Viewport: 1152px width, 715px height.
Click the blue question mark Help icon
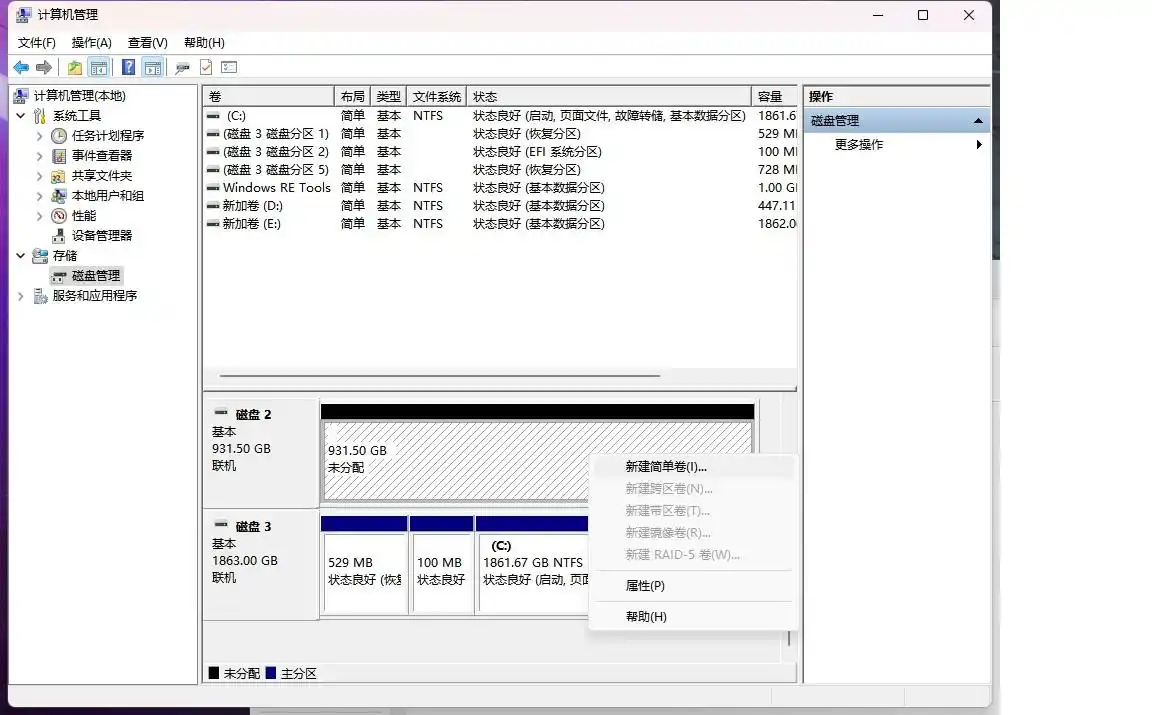click(x=128, y=68)
